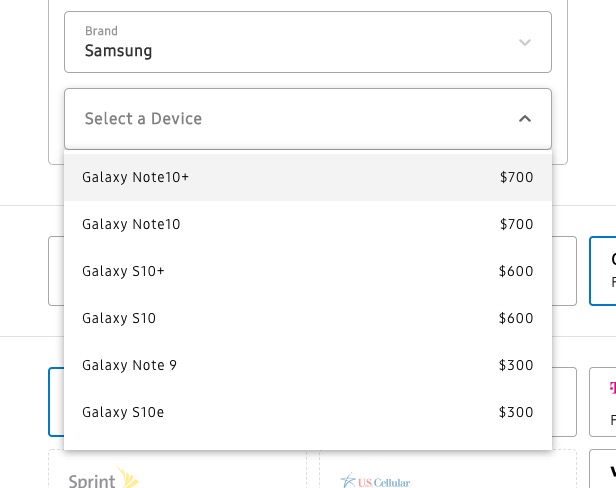Pick Galaxy Note10 device option

tap(131, 224)
